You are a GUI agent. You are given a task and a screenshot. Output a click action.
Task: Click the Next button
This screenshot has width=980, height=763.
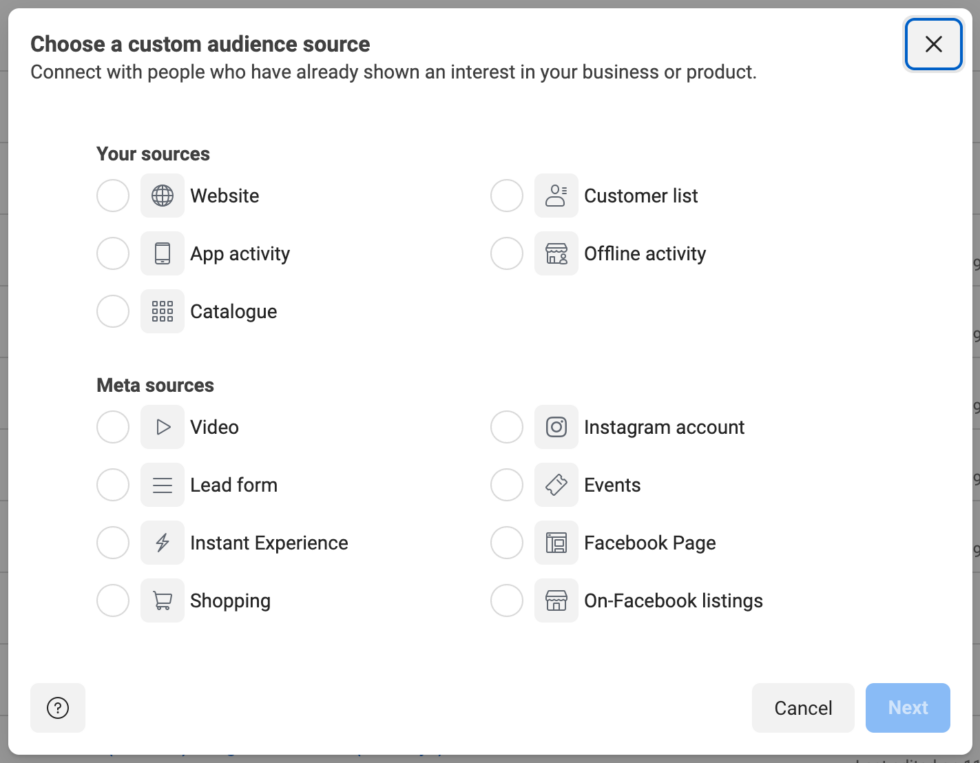tap(907, 708)
